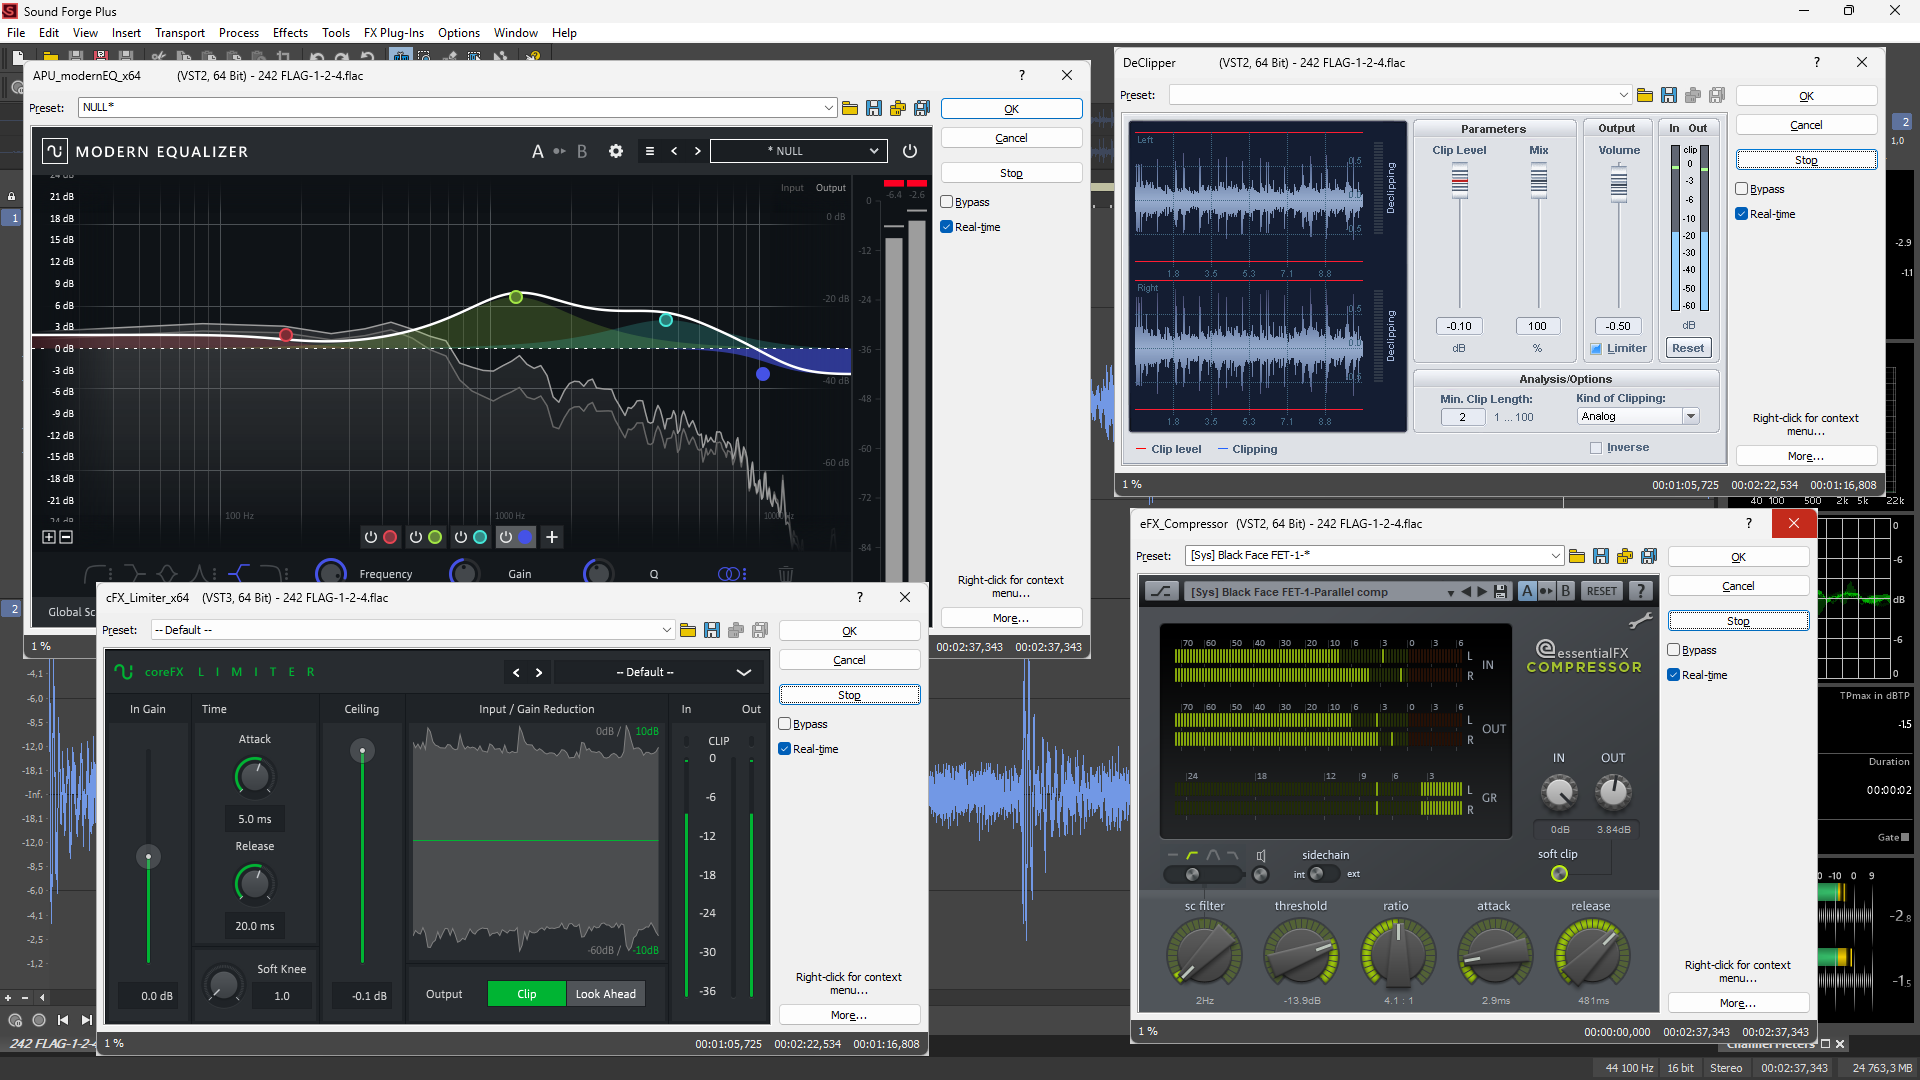
Task: Expand cFX_Limiter Preset dropdown
Action: pos(667,630)
